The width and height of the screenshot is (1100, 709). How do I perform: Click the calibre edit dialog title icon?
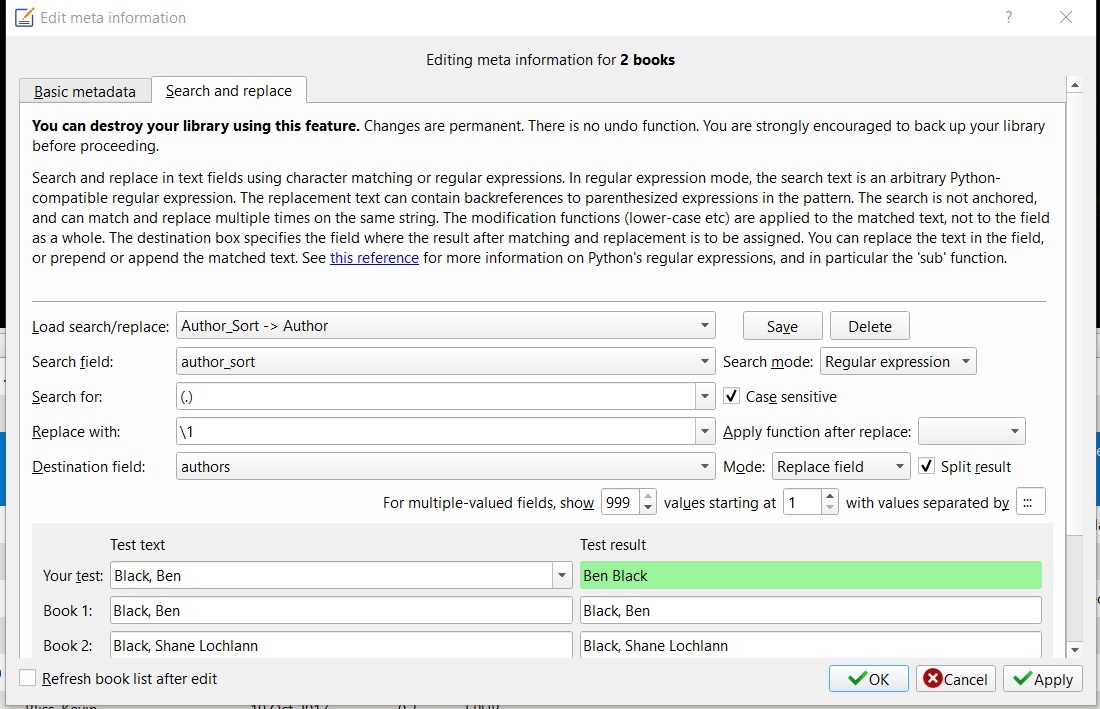[x=24, y=17]
